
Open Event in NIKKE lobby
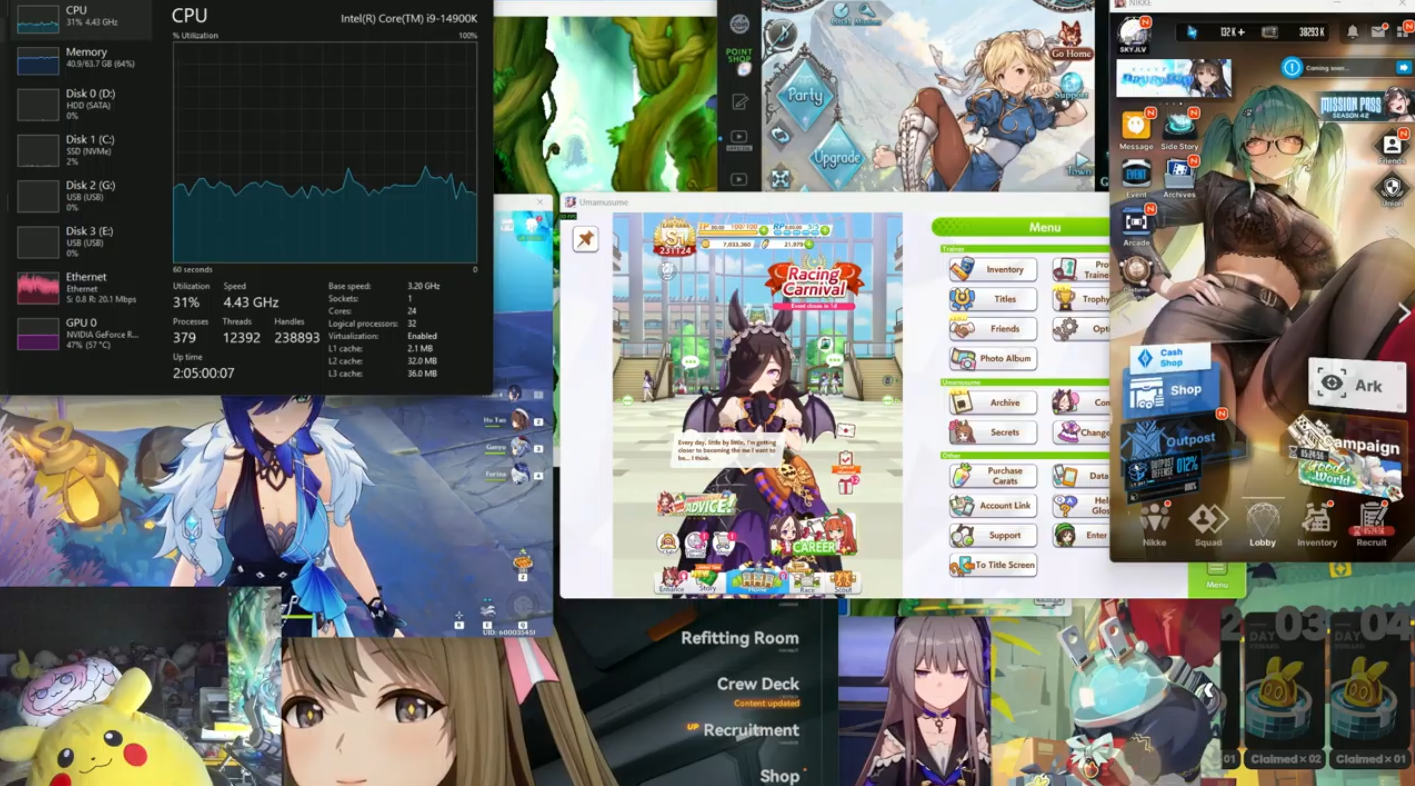[1136, 177]
